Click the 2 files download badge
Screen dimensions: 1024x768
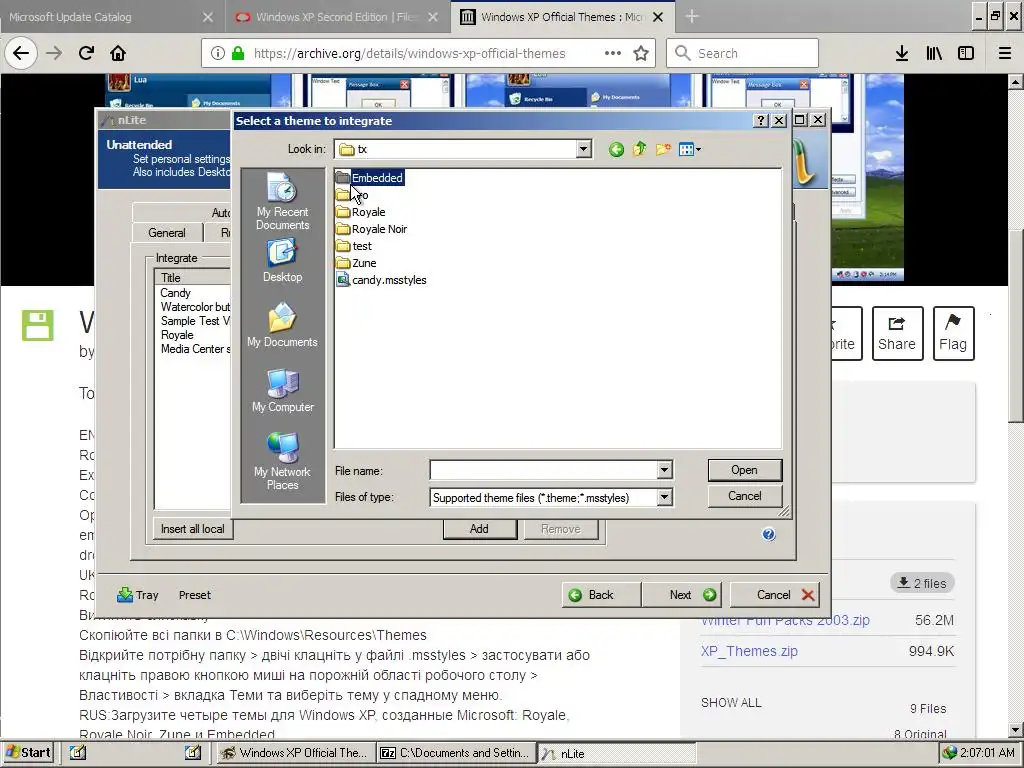[922, 583]
